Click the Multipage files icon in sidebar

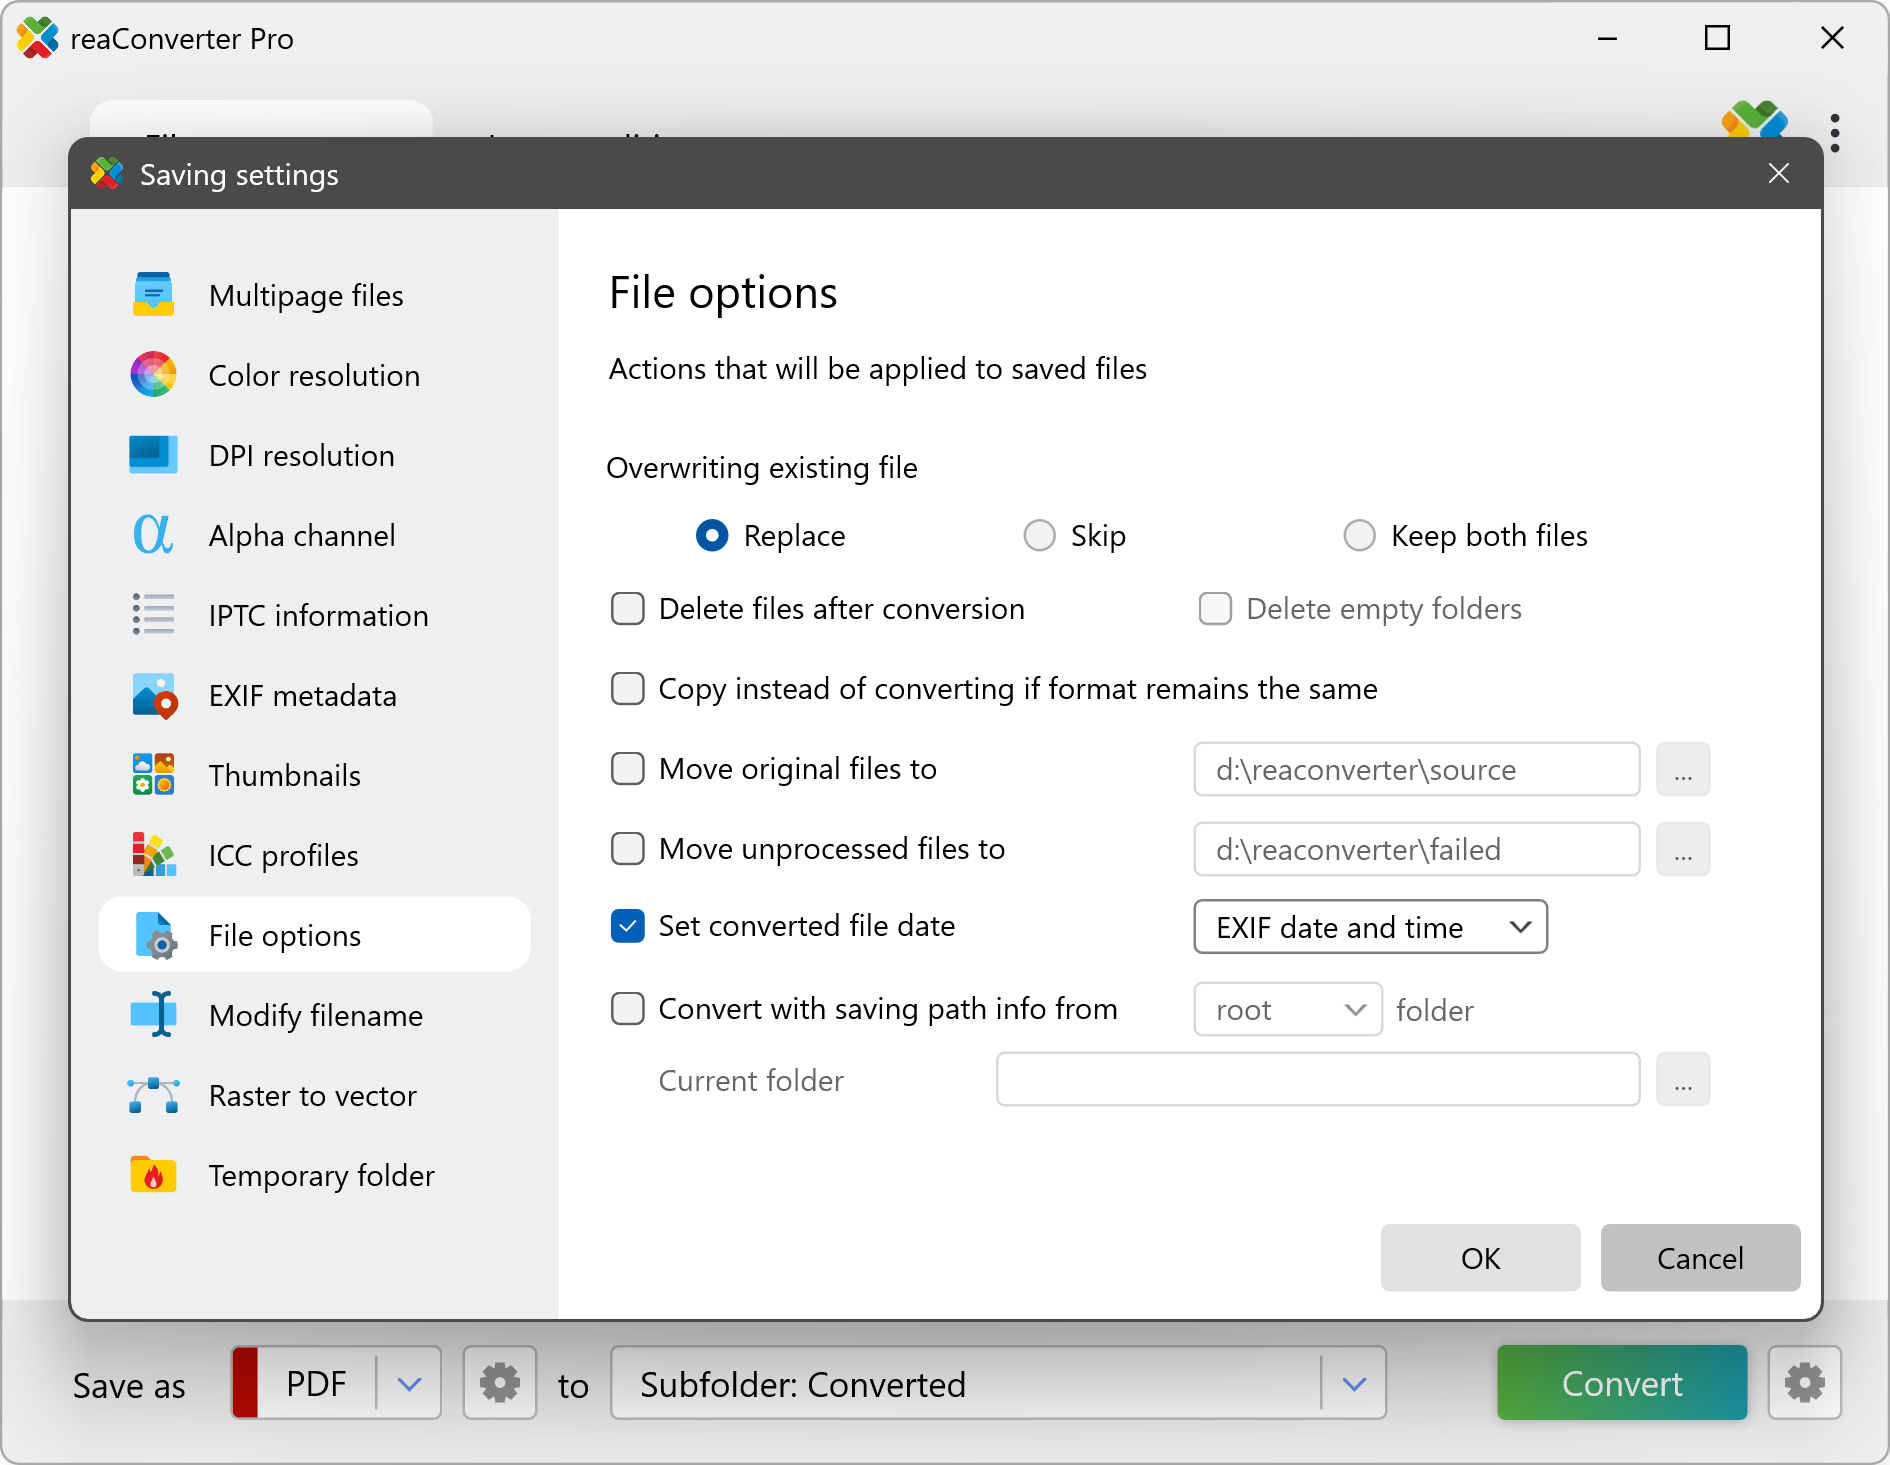click(153, 295)
